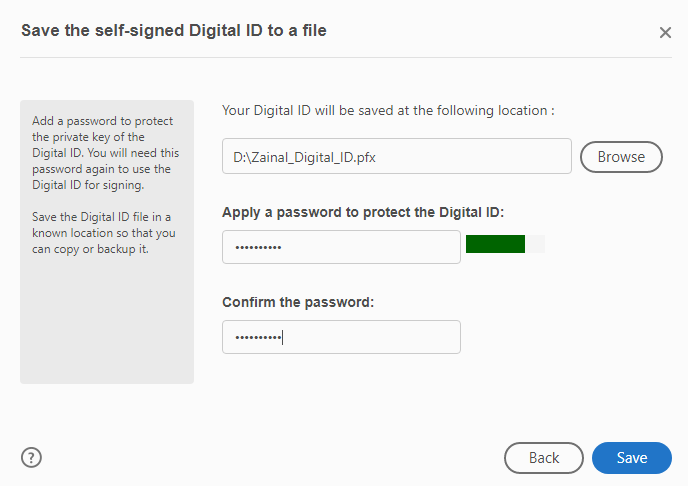The height and width of the screenshot is (486, 688).
Task: Click the 'Add a password to protect' help paragraph
Action: (x=106, y=152)
